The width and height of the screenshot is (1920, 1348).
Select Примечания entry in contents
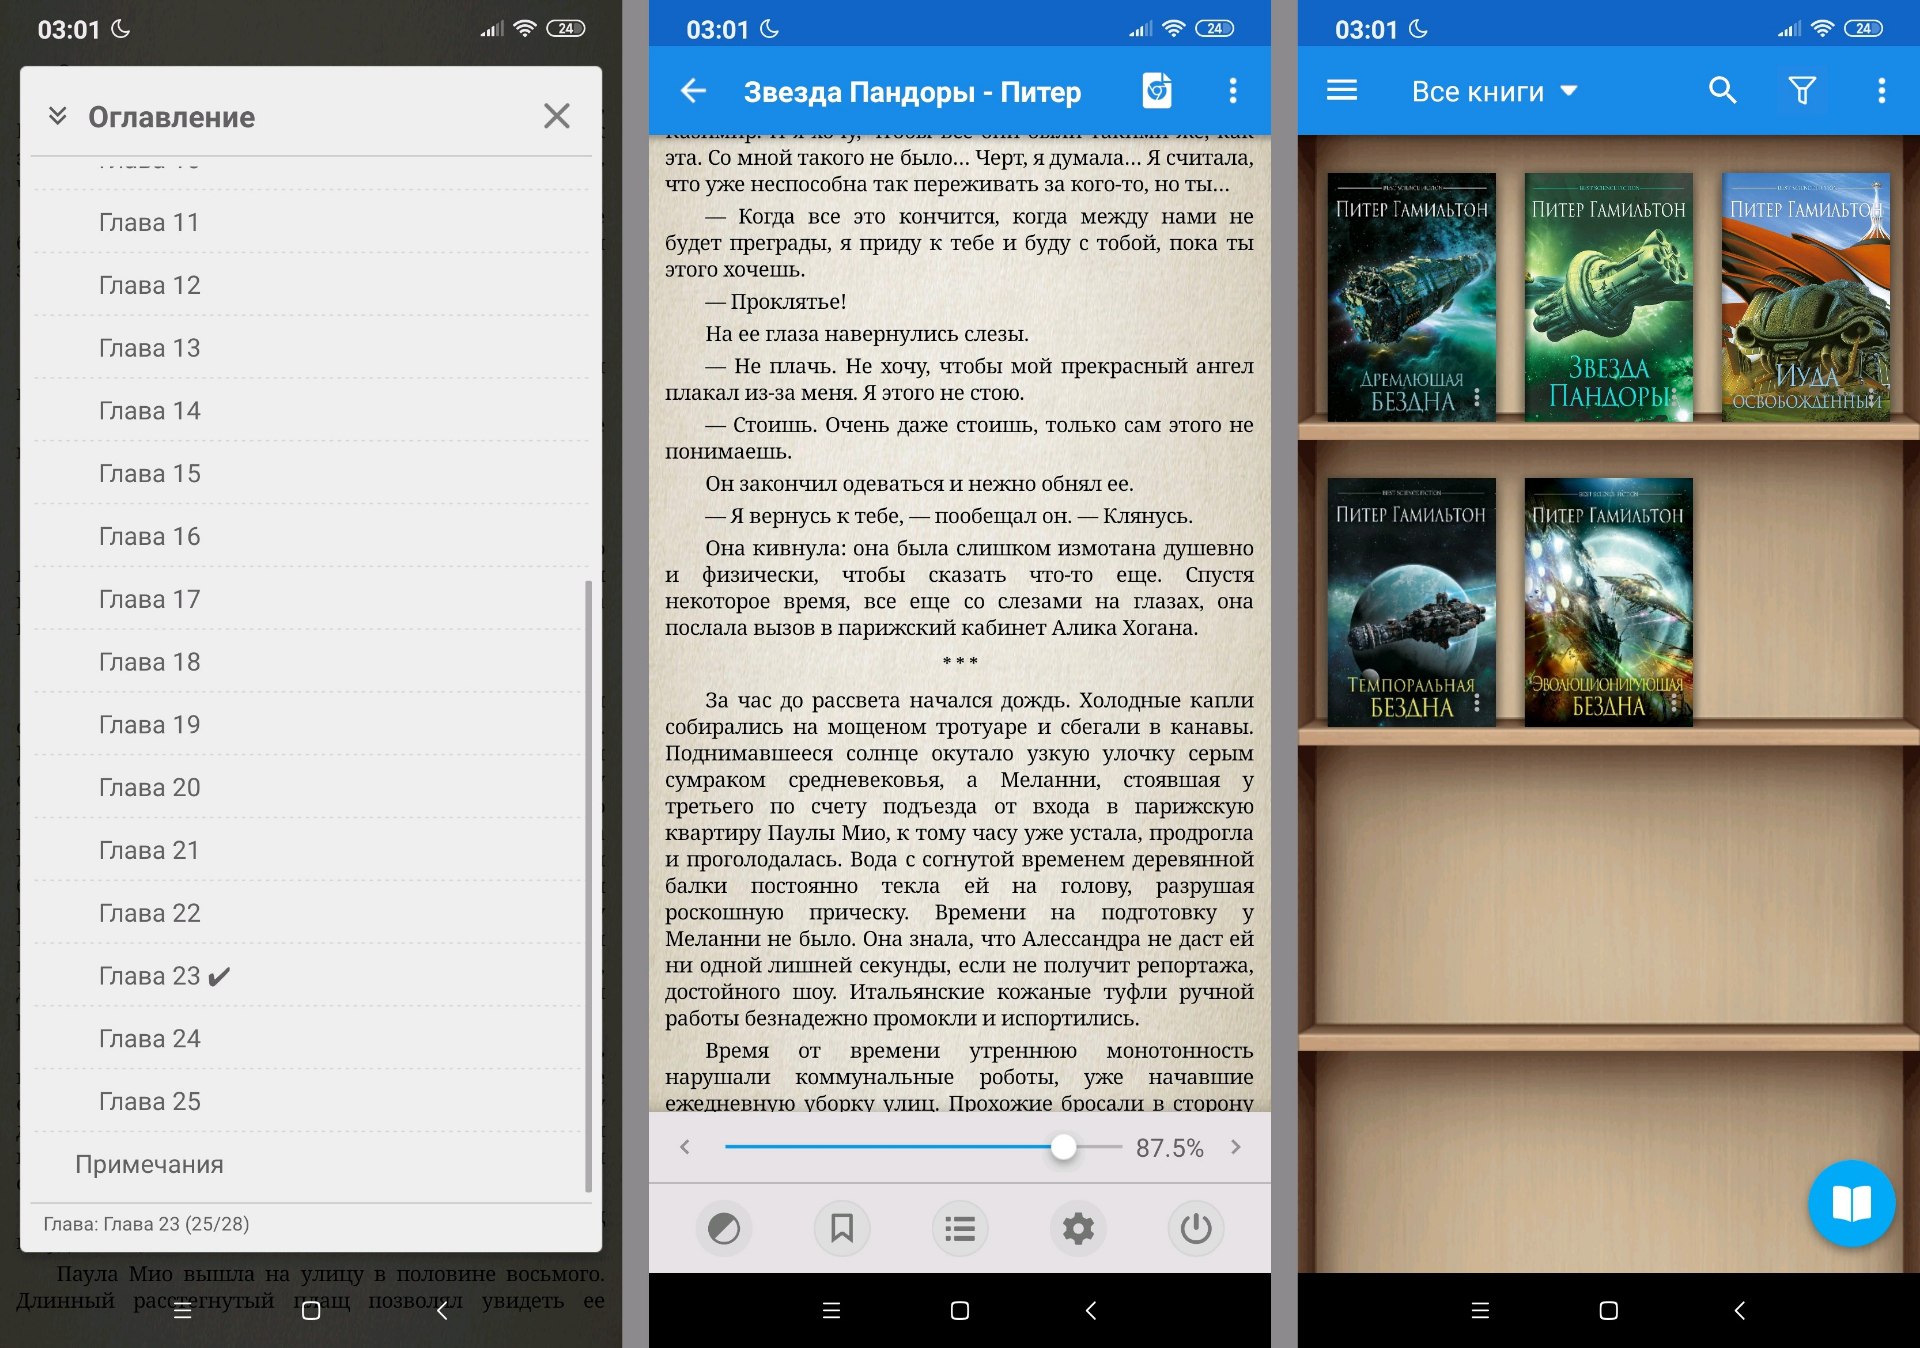[150, 1165]
